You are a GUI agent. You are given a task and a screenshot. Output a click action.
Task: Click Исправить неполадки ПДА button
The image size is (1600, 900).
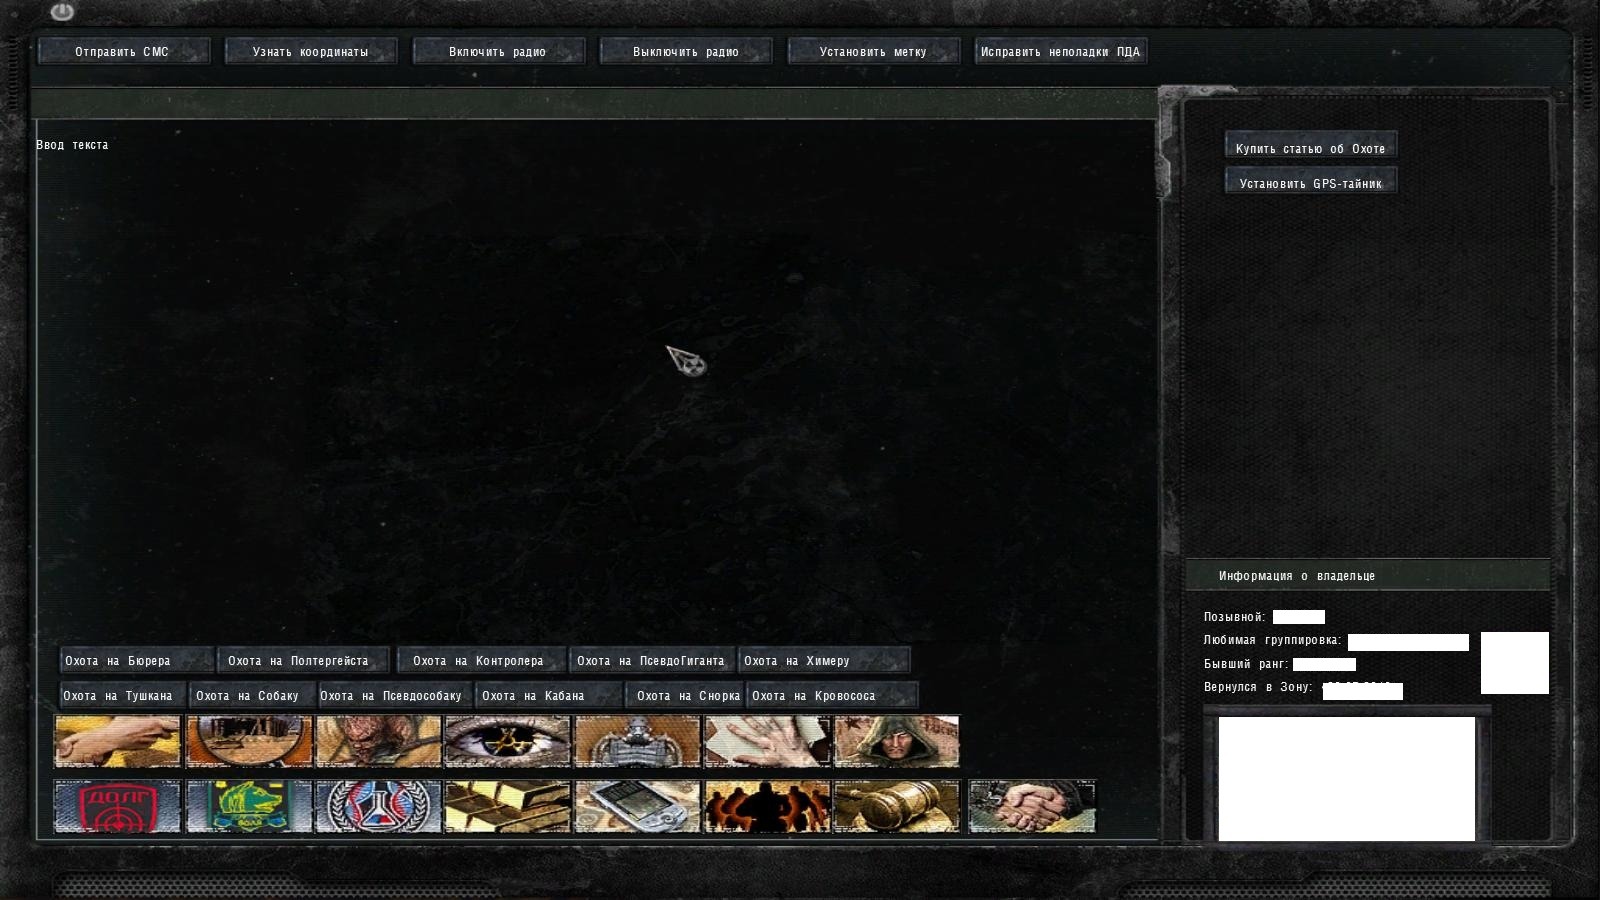(1061, 51)
